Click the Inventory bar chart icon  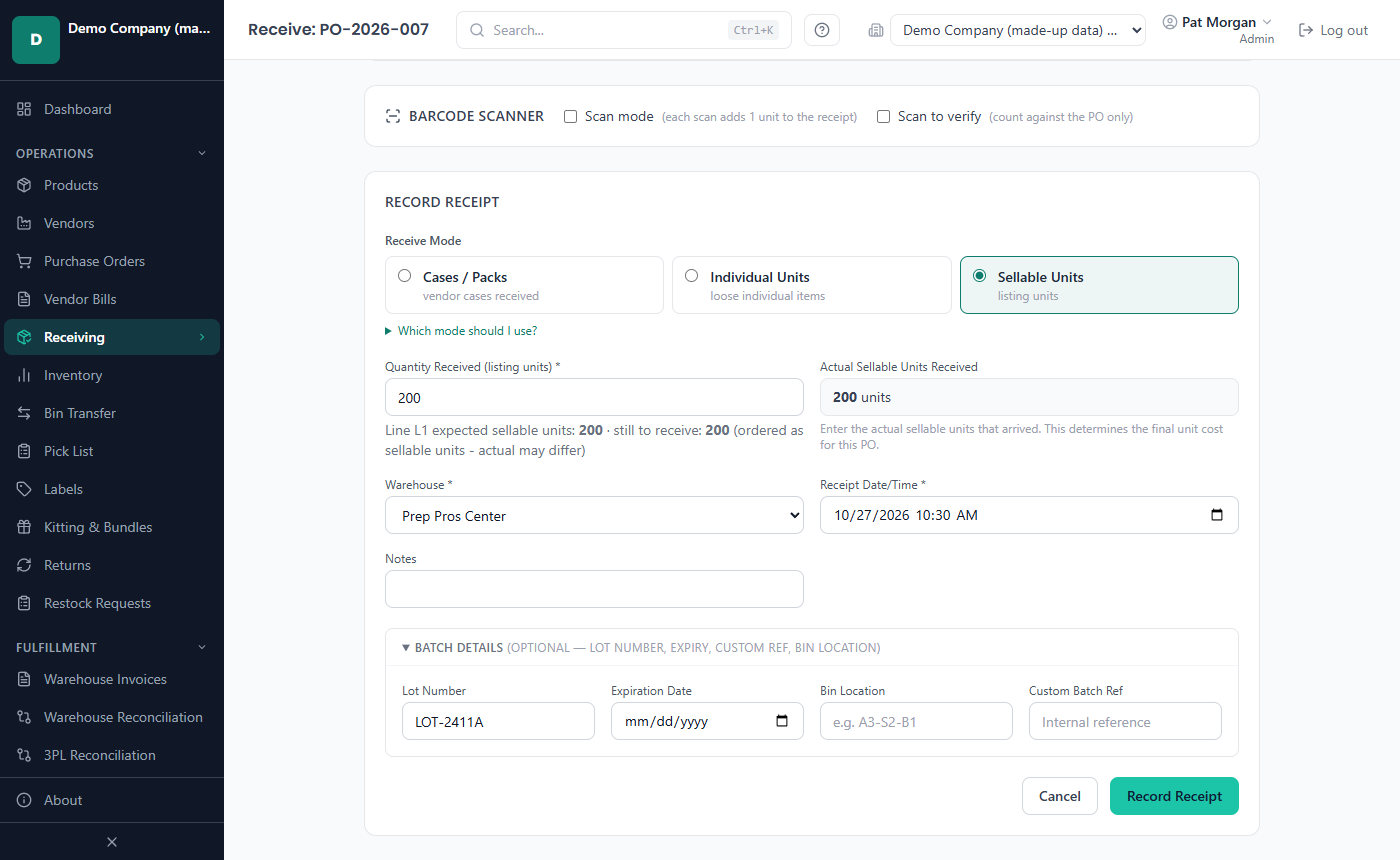click(24, 375)
